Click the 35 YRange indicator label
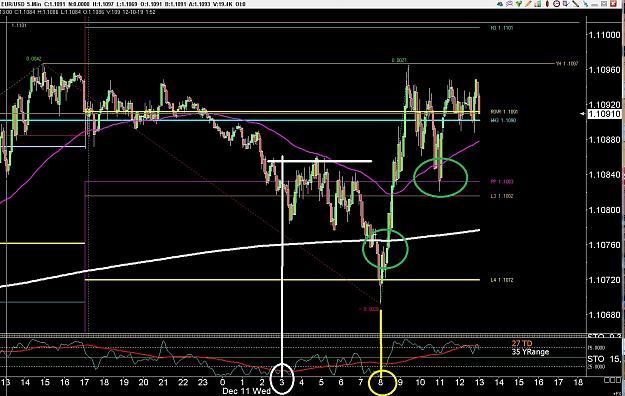The image size is (625, 396). (530, 352)
